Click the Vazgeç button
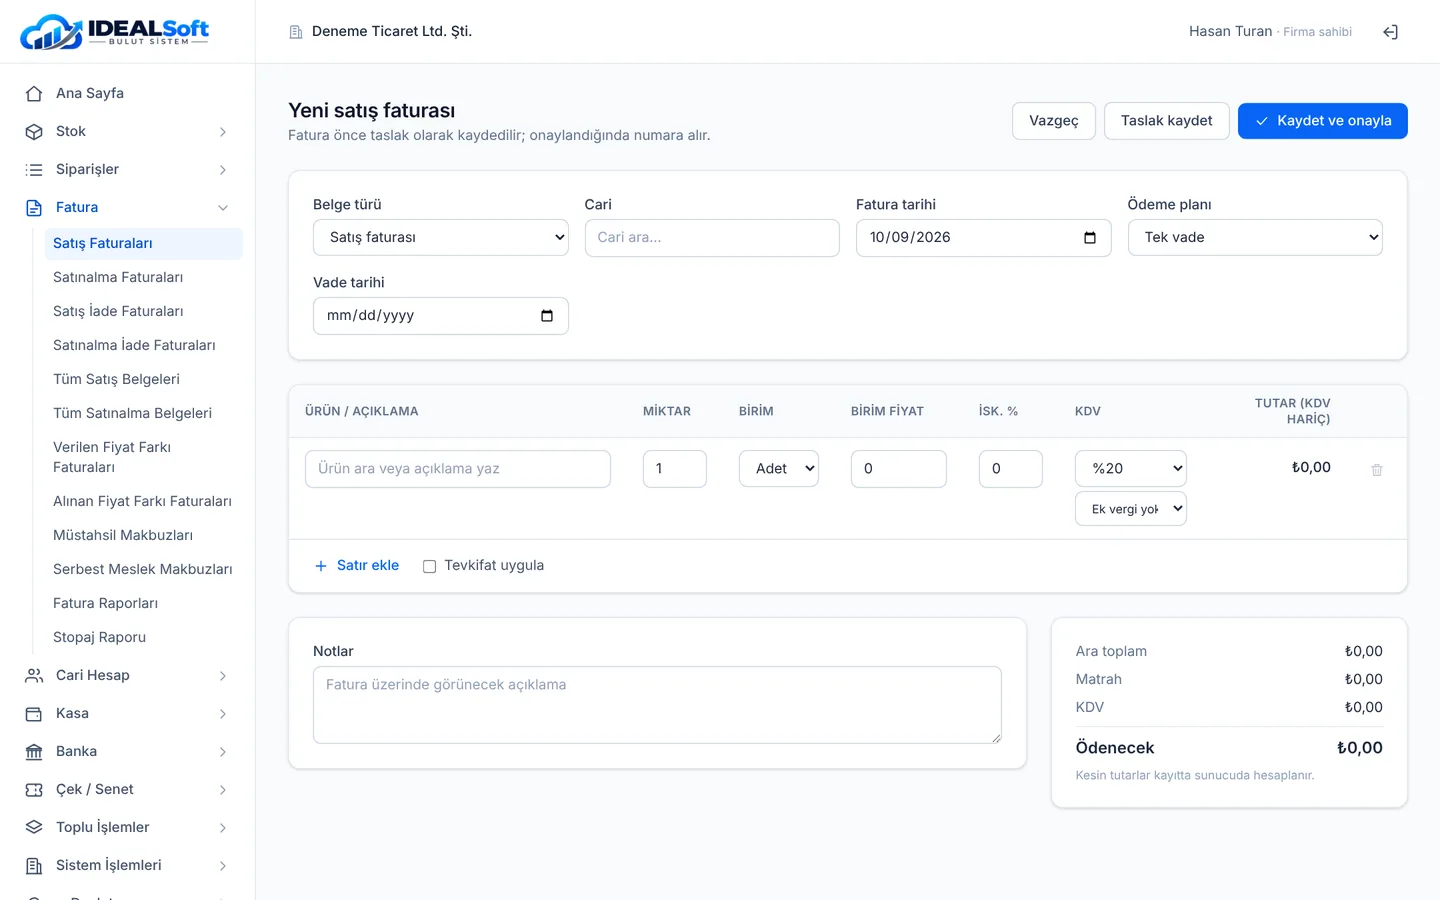 coord(1054,121)
